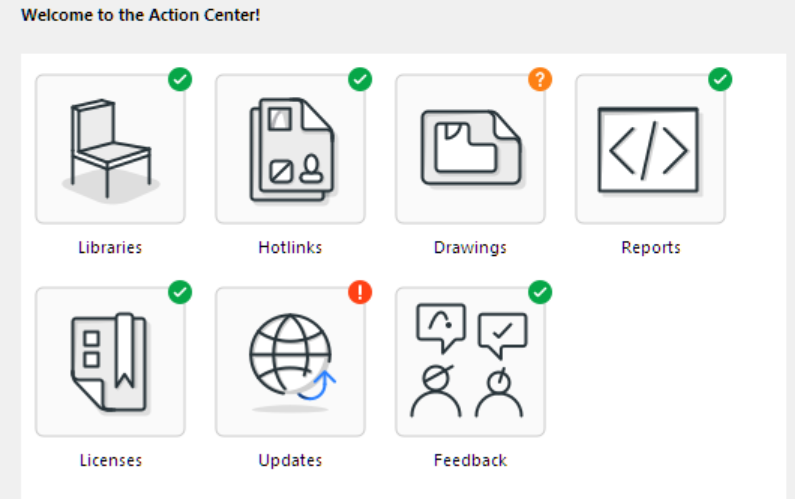Viewport: 795px width, 499px height.
Task: Select the Libraries text label
Action: tap(110, 247)
